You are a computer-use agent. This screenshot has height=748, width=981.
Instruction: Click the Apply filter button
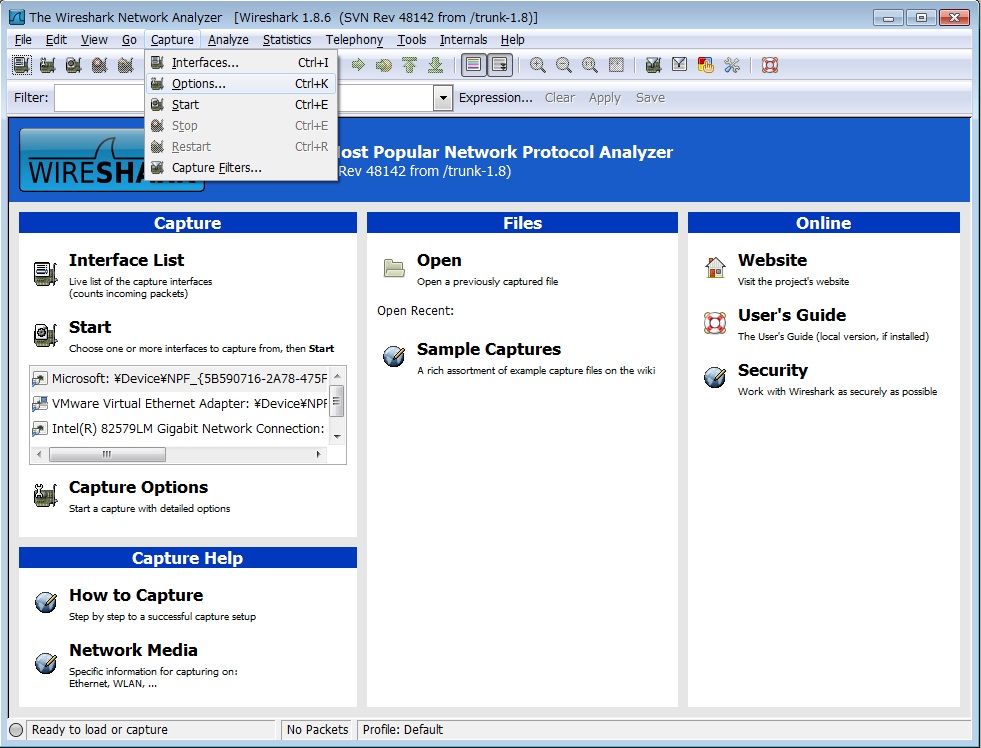(x=604, y=98)
